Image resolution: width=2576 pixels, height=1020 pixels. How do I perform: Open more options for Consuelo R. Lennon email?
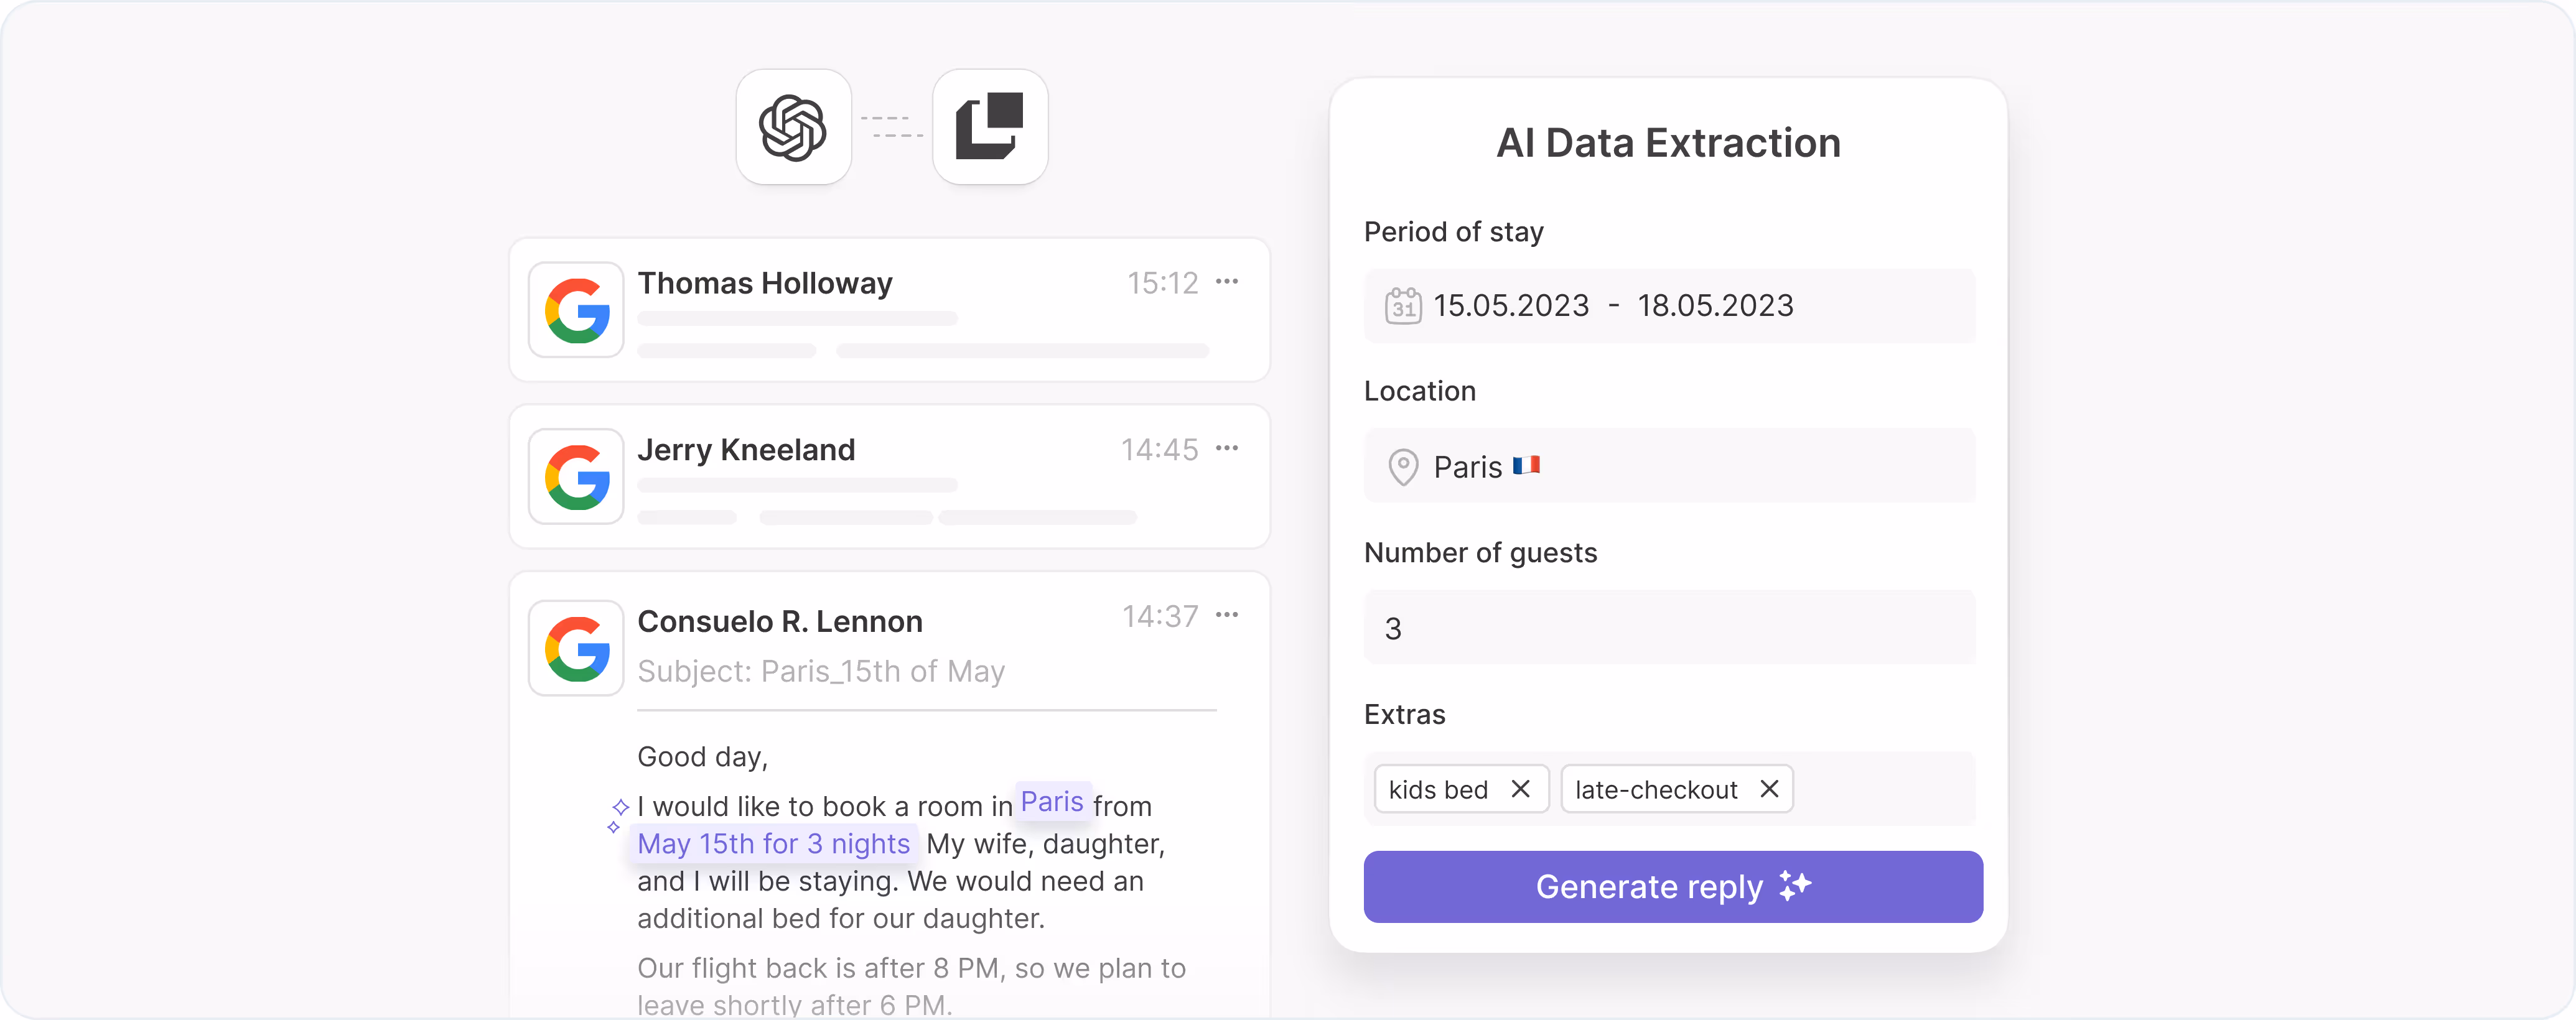click(1227, 615)
